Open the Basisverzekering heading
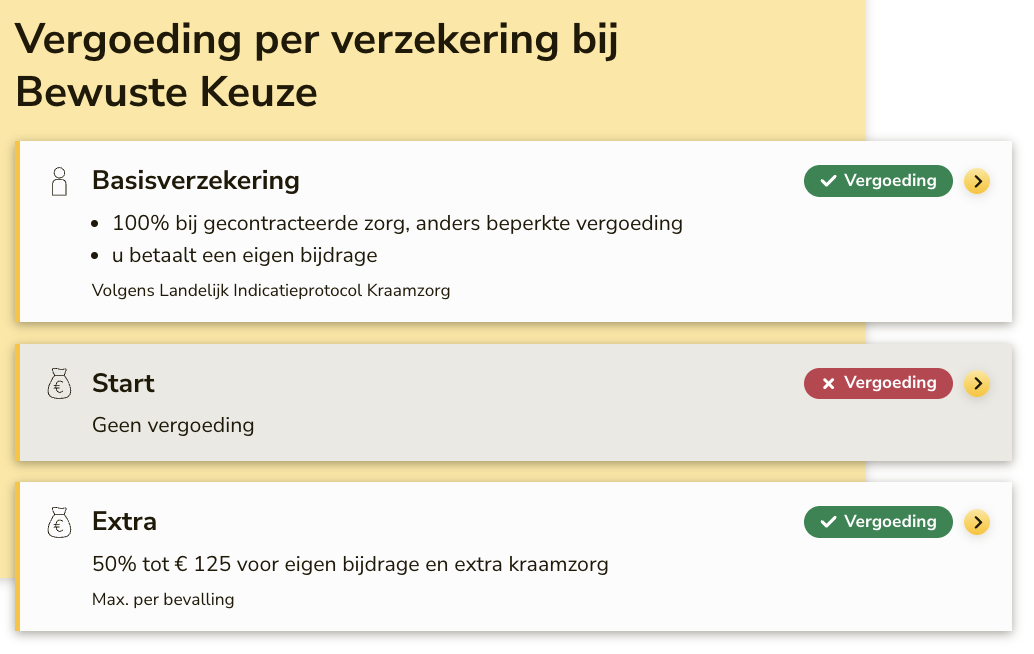 [196, 181]
